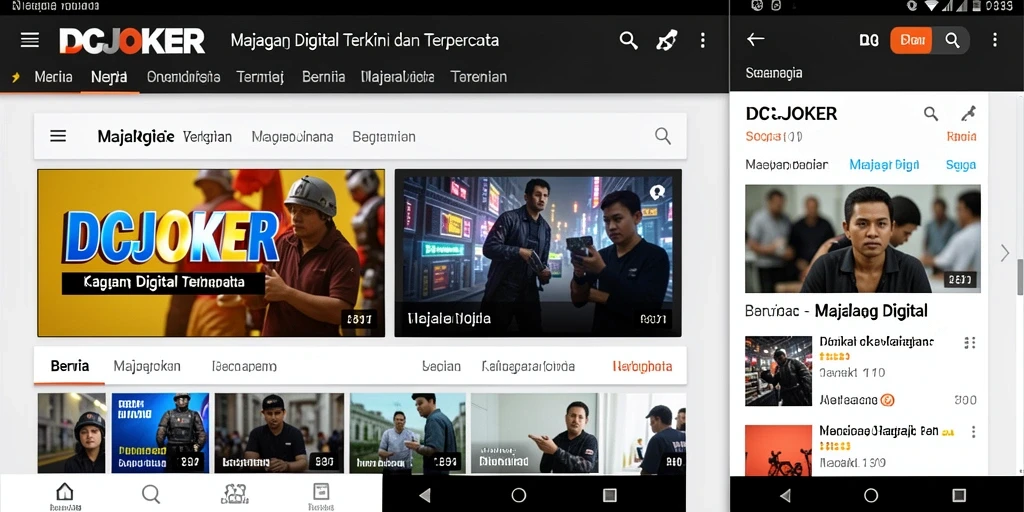Click the pin icon beside the right panel's DCJOKER title

(968, 114)
